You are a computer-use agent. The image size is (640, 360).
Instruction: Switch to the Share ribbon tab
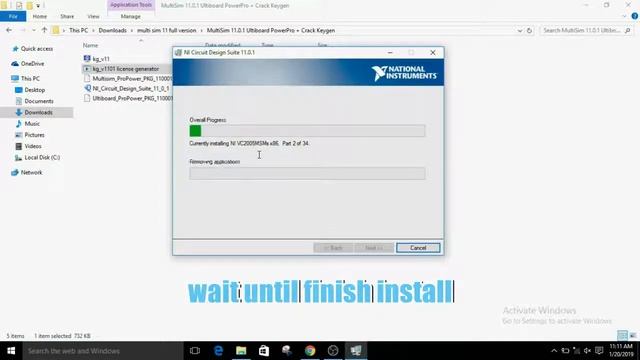[x=67, y=16]
